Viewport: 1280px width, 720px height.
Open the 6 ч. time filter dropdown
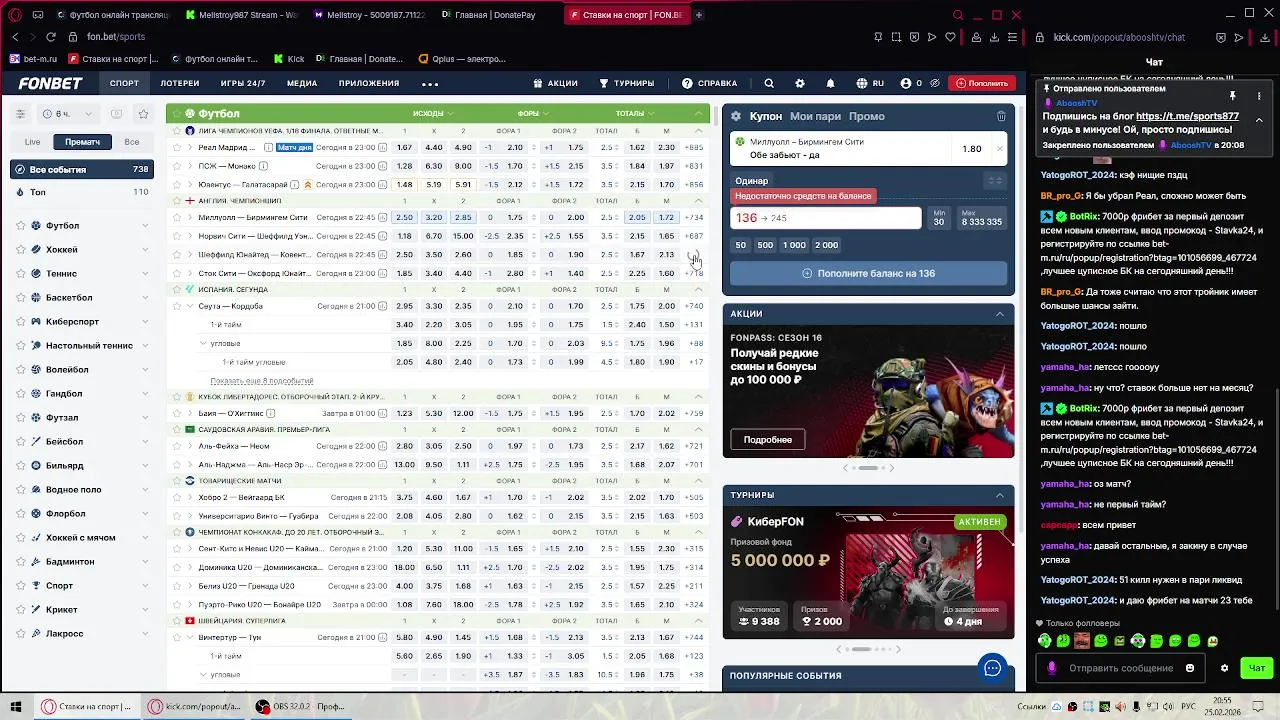68,114
